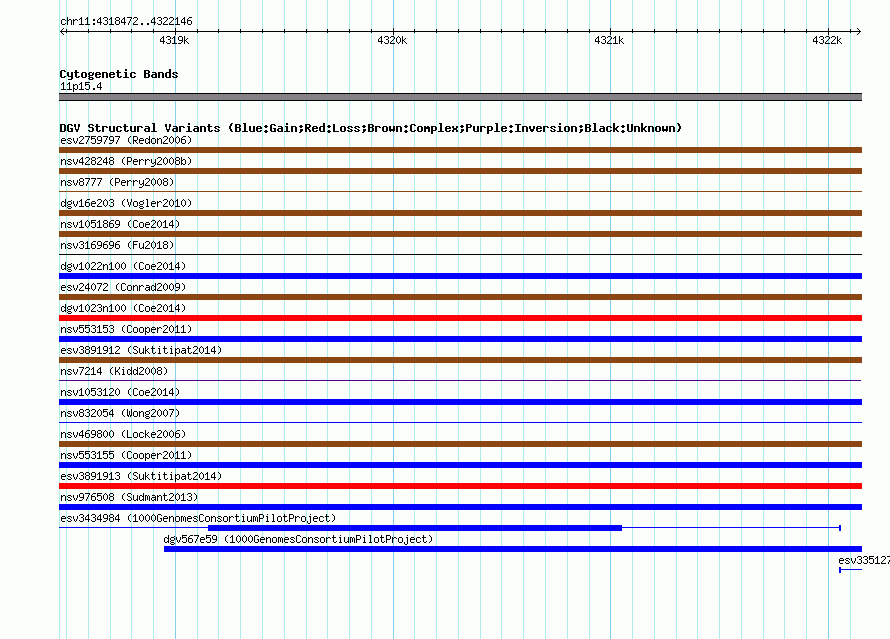Open variant nsv832054 (Wong2007) label
The height and width of the screenshot is (639, 890).
click(x=120, y=413)
